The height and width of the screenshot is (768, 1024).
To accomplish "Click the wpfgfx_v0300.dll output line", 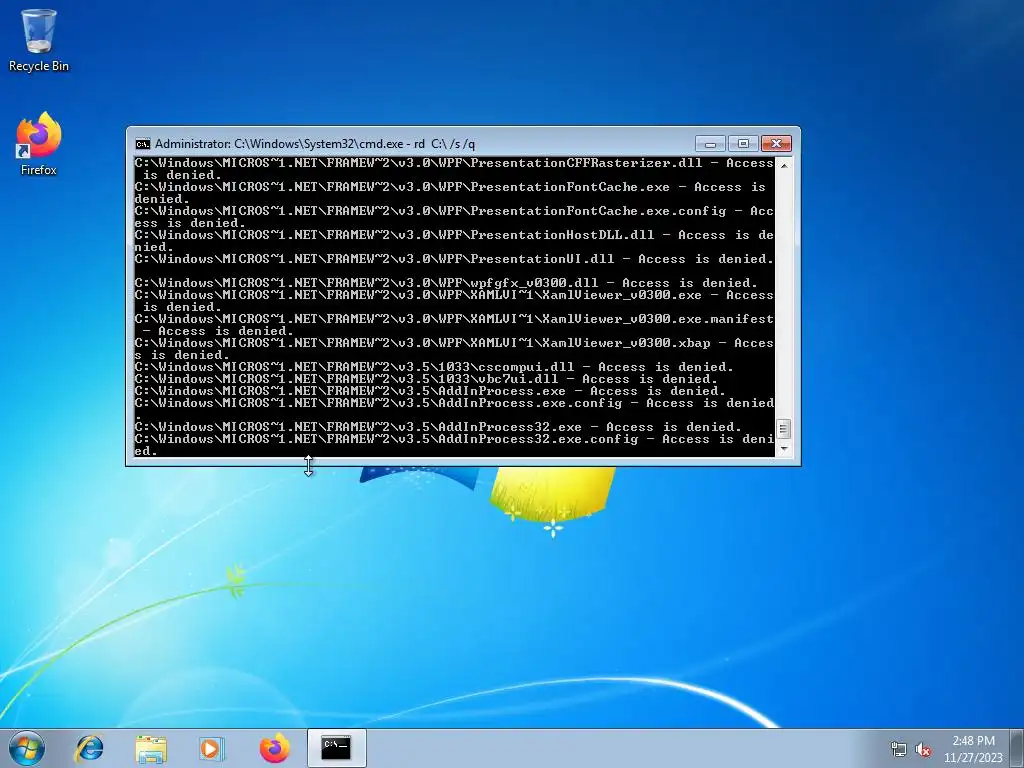I will pyautogui.click(x=446, y=283).
